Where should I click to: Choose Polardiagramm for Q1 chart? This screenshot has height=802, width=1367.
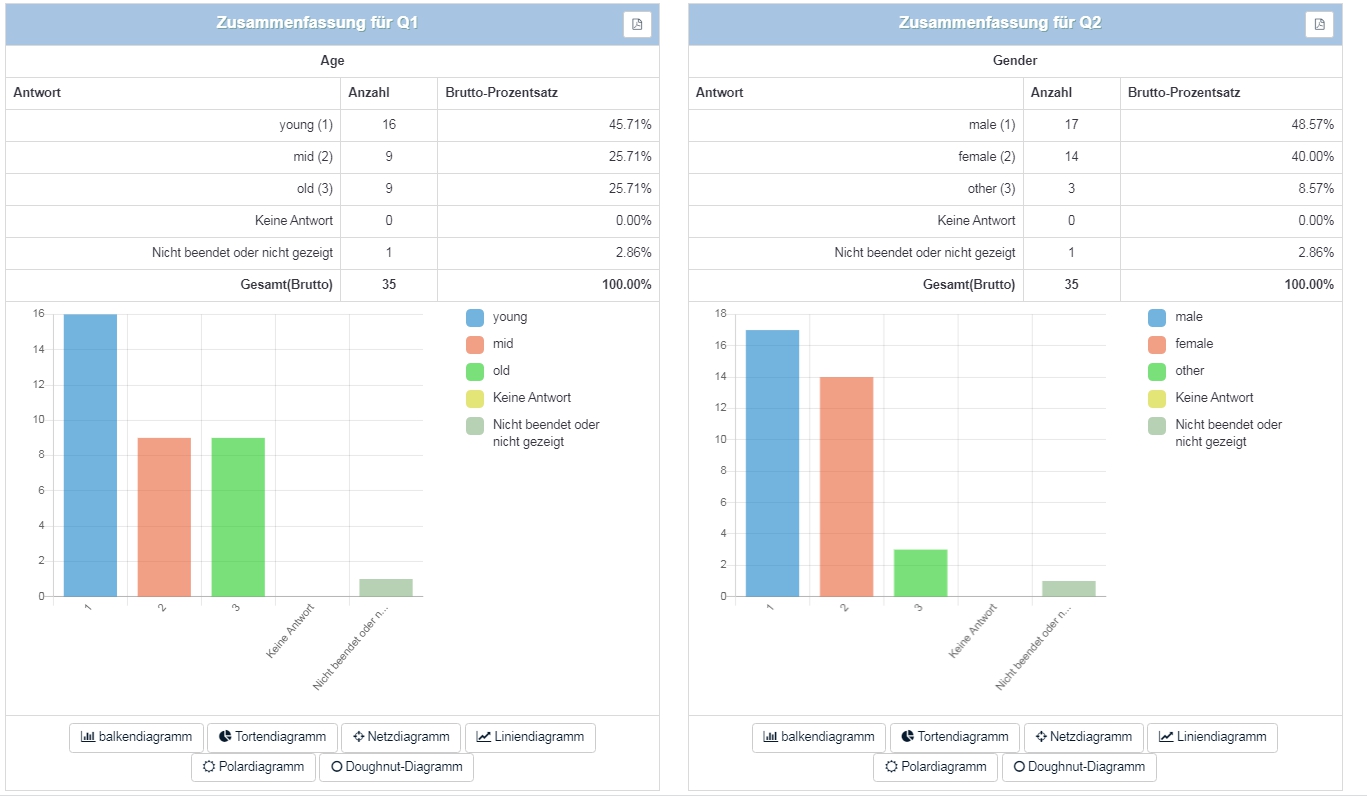(x=253, y=767)
